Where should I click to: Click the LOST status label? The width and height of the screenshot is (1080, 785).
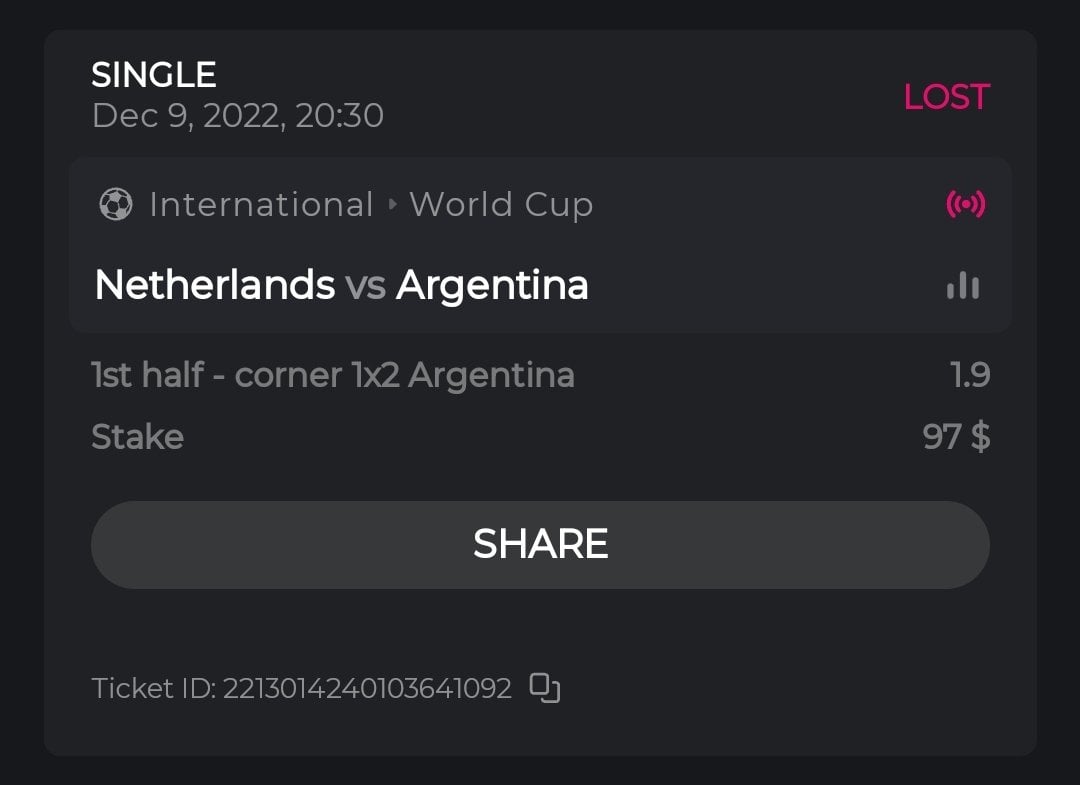[x=946, y=97]
